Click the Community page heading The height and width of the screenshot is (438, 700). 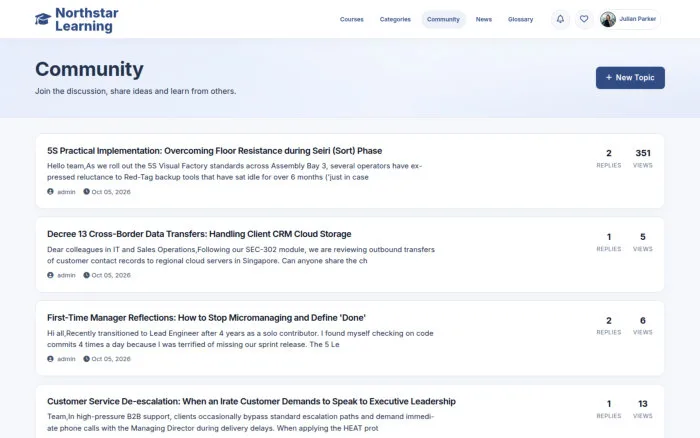(89, 69)
